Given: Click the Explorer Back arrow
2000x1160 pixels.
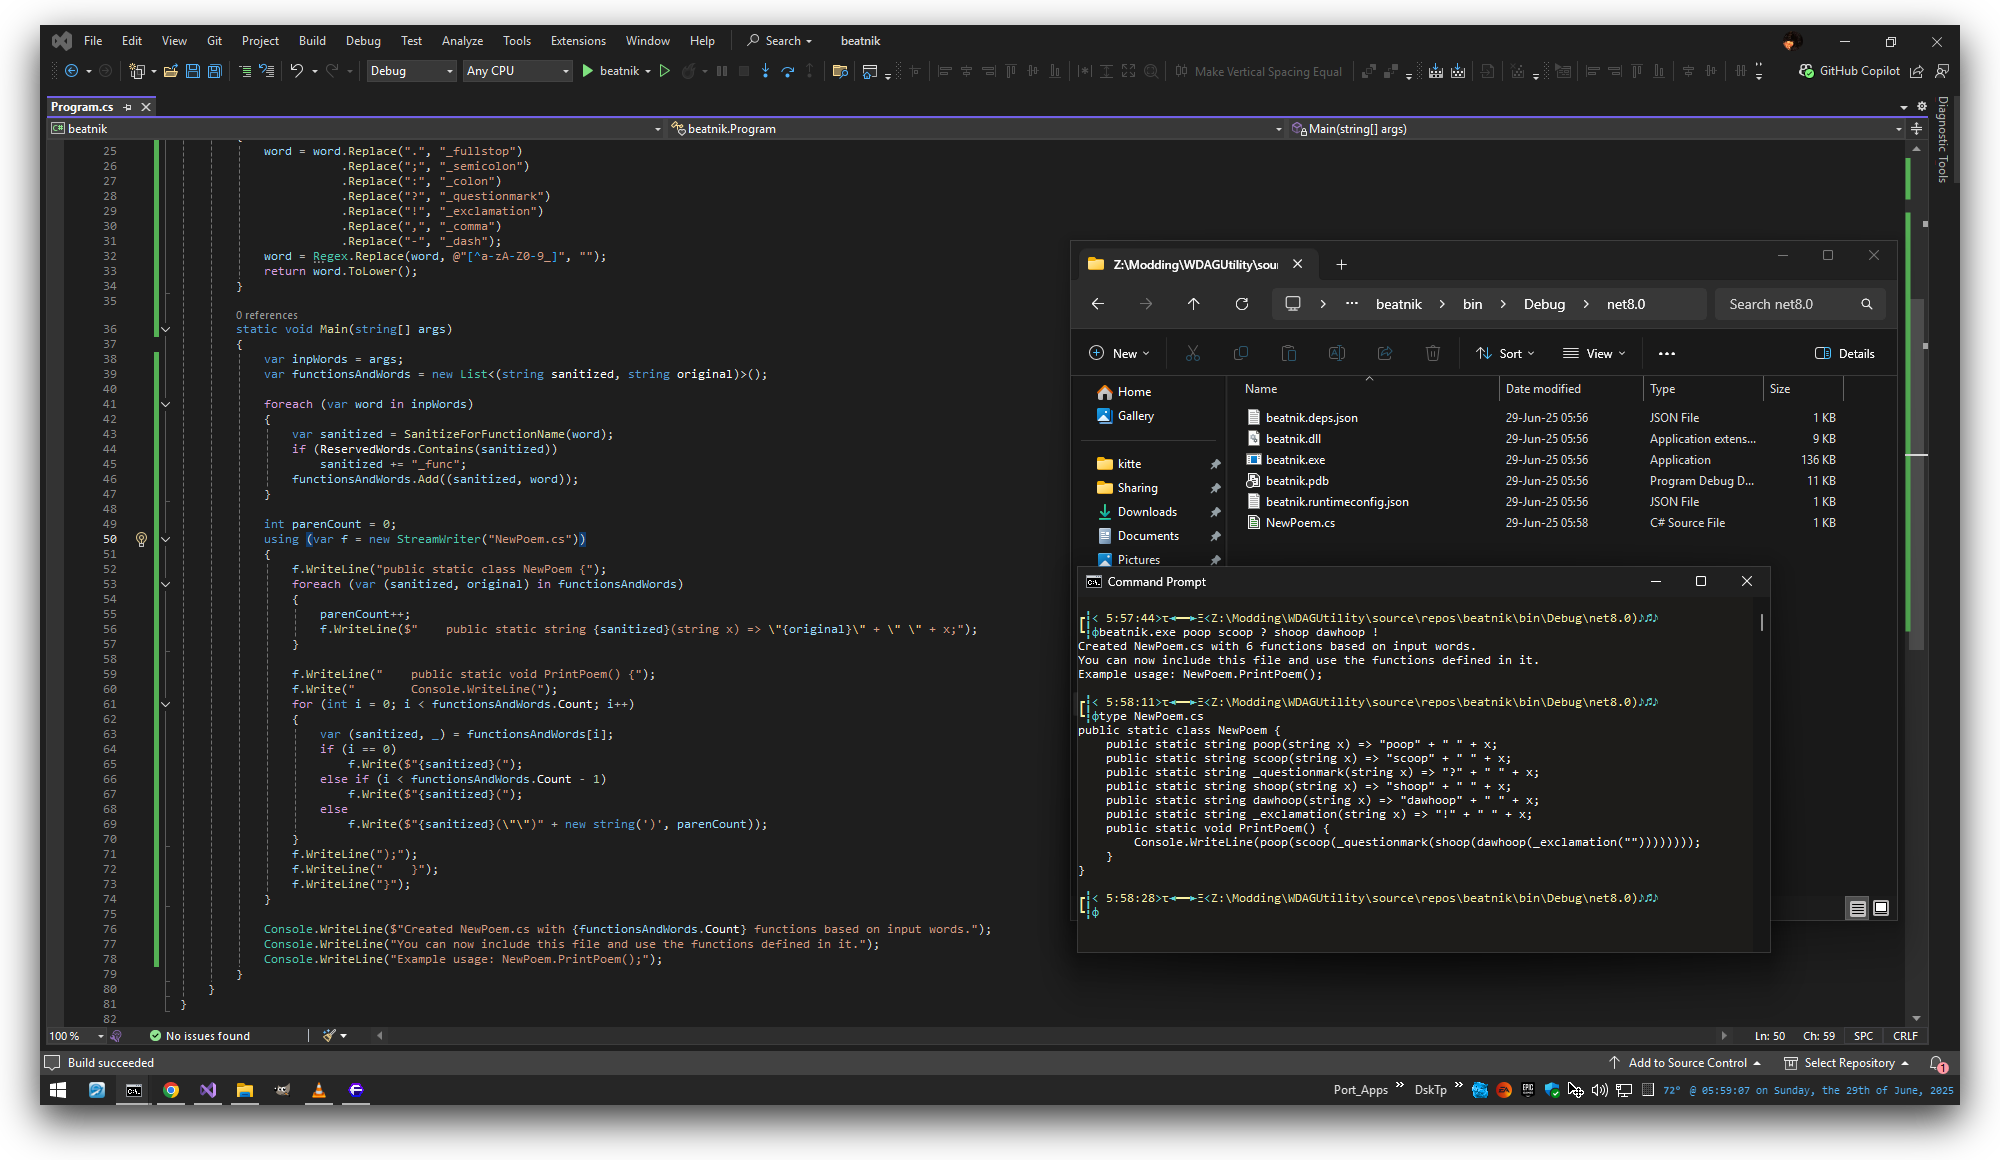Looking at the screenshot, I should [1097, 304].
